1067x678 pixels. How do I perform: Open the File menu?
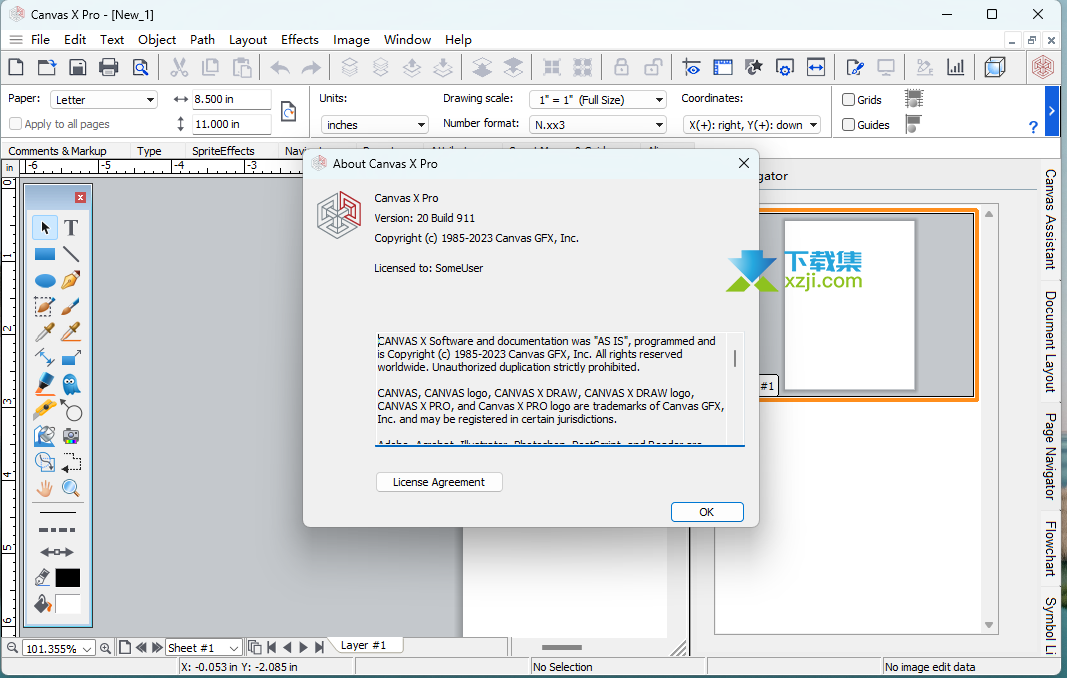[x=40, y=39]
